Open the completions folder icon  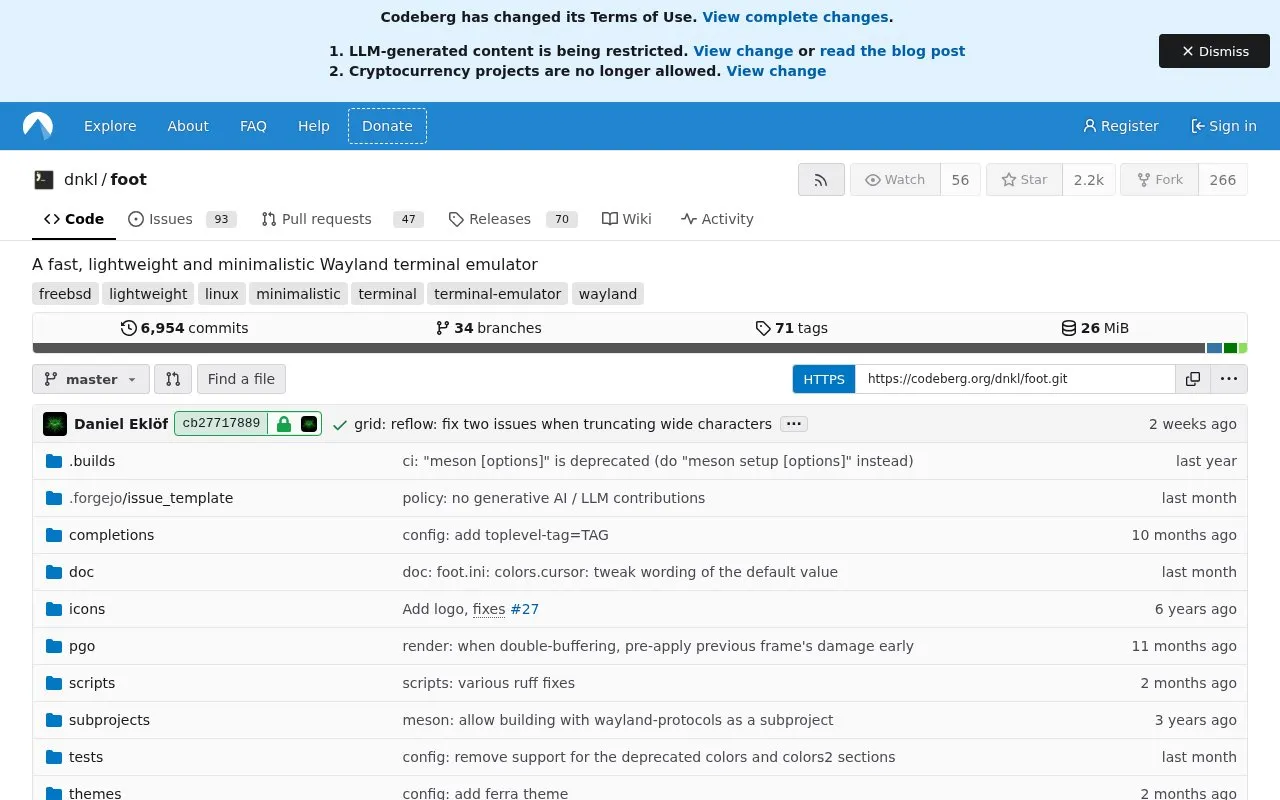(x=54, y=535)
